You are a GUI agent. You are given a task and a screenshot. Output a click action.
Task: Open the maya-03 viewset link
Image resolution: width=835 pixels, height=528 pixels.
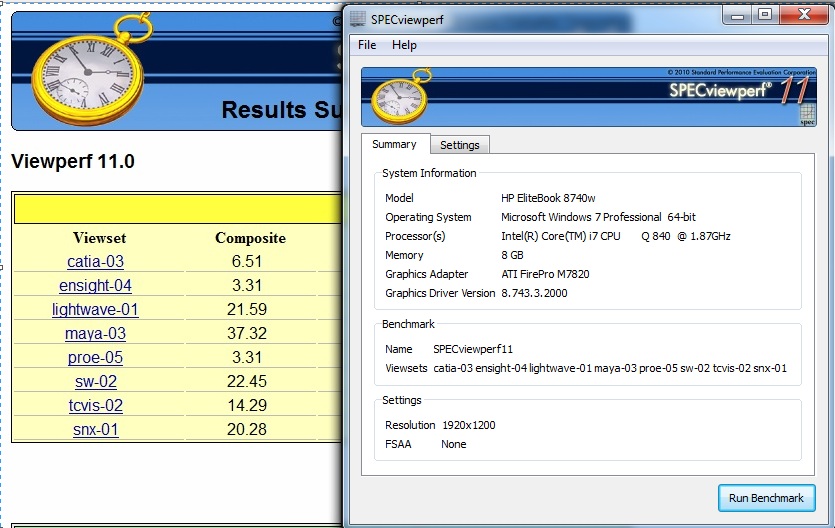pyautogui.click(x=95, y=333)
